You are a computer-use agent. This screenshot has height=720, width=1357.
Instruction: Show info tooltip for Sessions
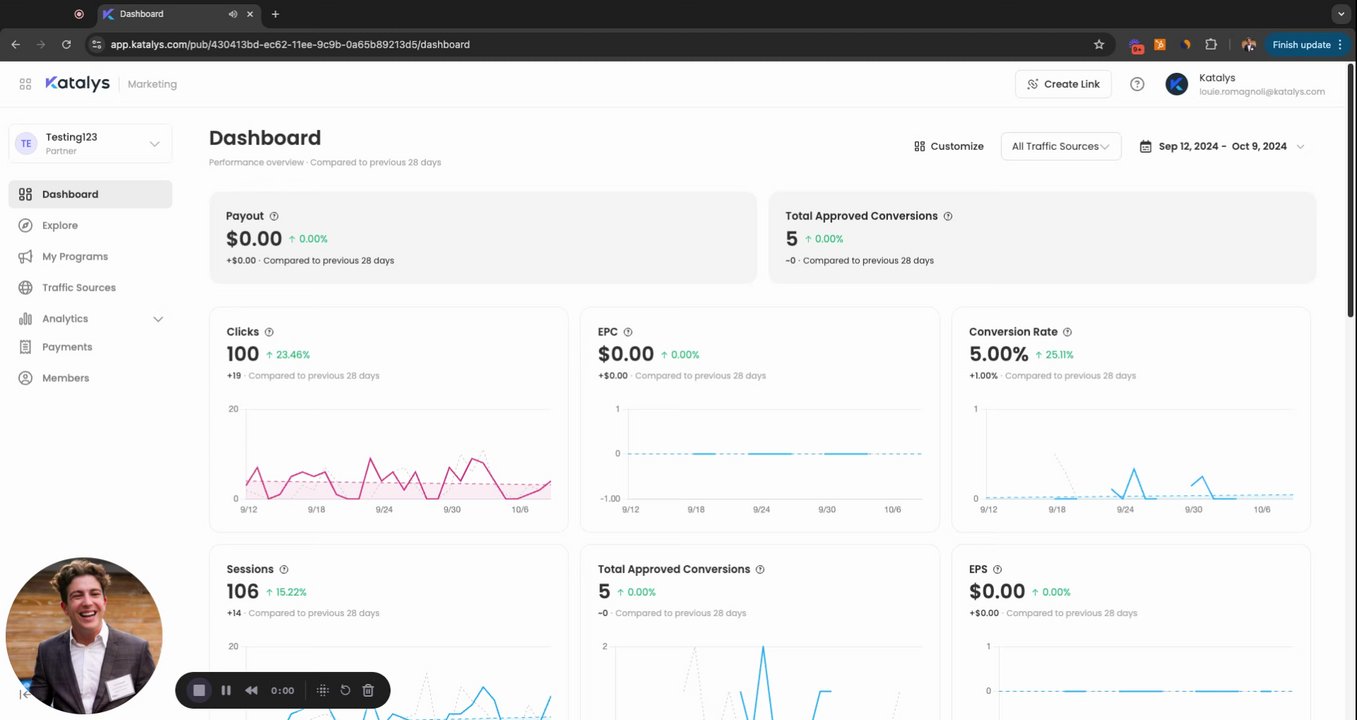tap(284, 569)
